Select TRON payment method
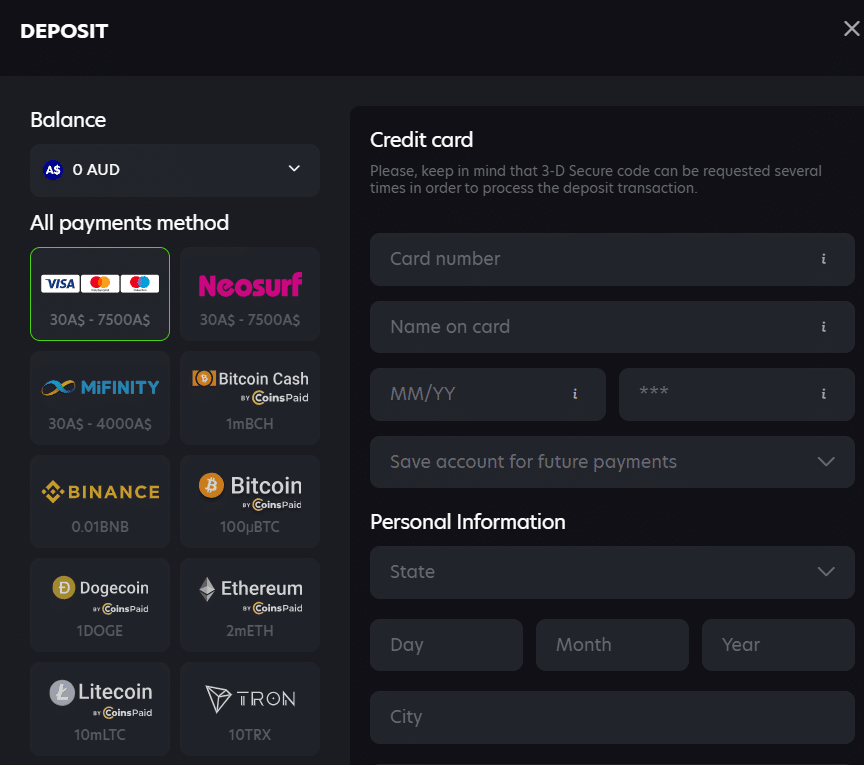 [x=250, y=708]
